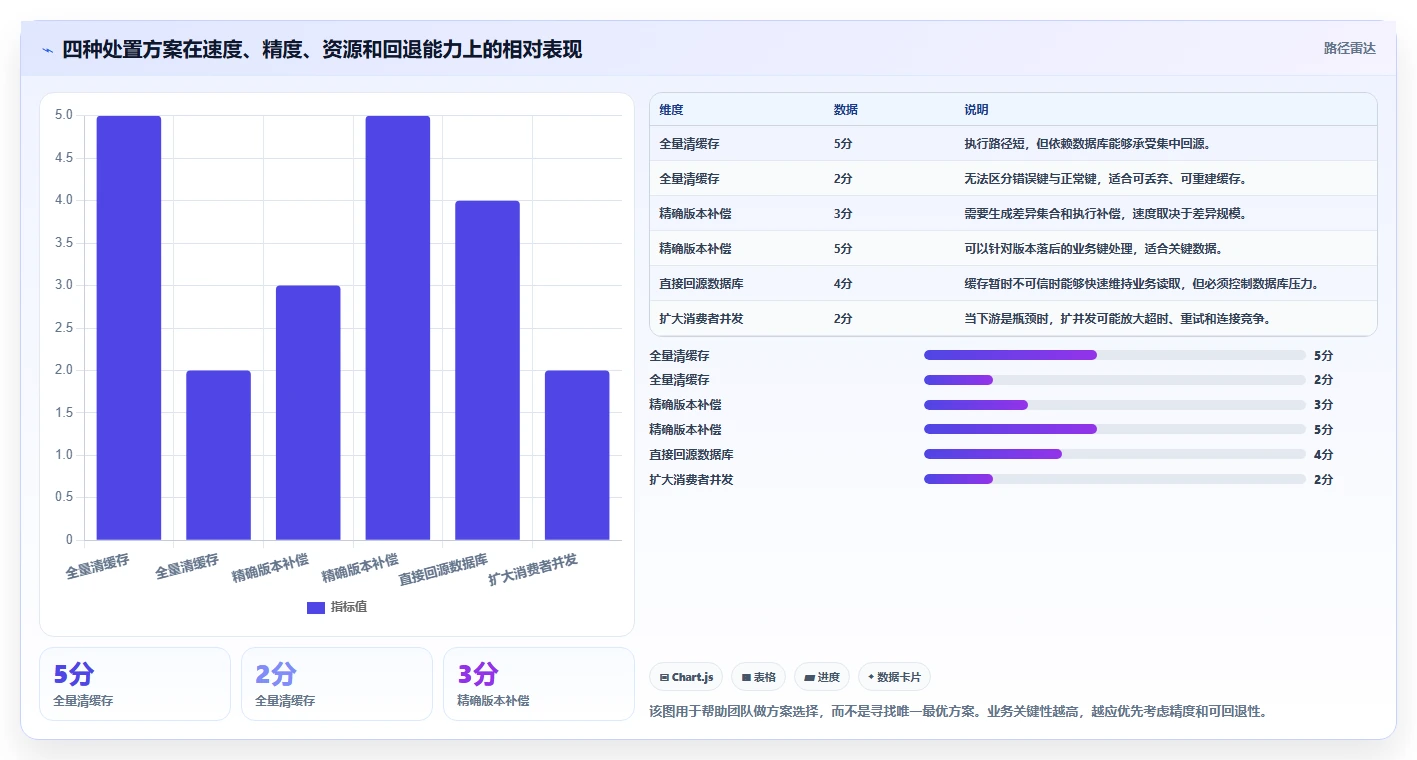1417x760 pixels.
Task: Select the 进度 chip
Action: click(x=822, y=677)
